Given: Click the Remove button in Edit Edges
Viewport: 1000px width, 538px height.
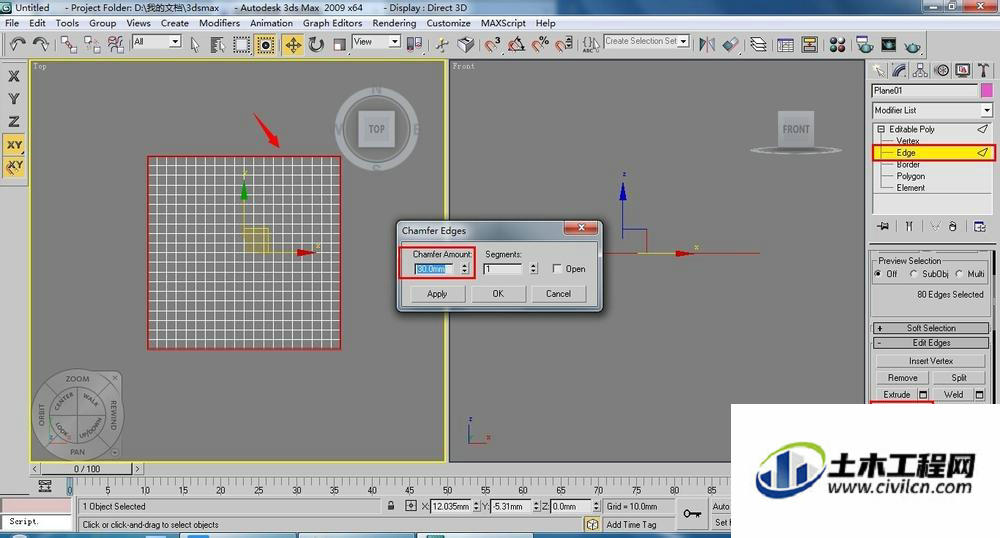Looking at the screenshot, I should [x=902, y=377].
